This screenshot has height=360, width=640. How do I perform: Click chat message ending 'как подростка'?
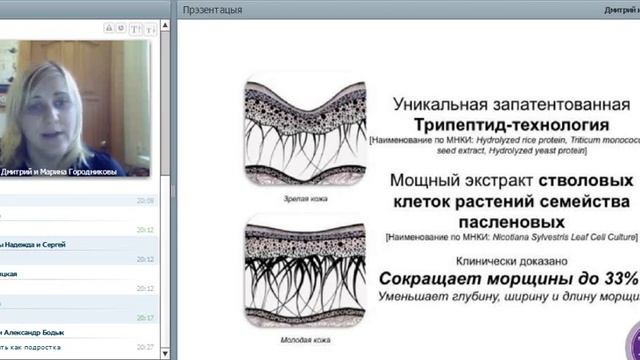coord(30,347)
